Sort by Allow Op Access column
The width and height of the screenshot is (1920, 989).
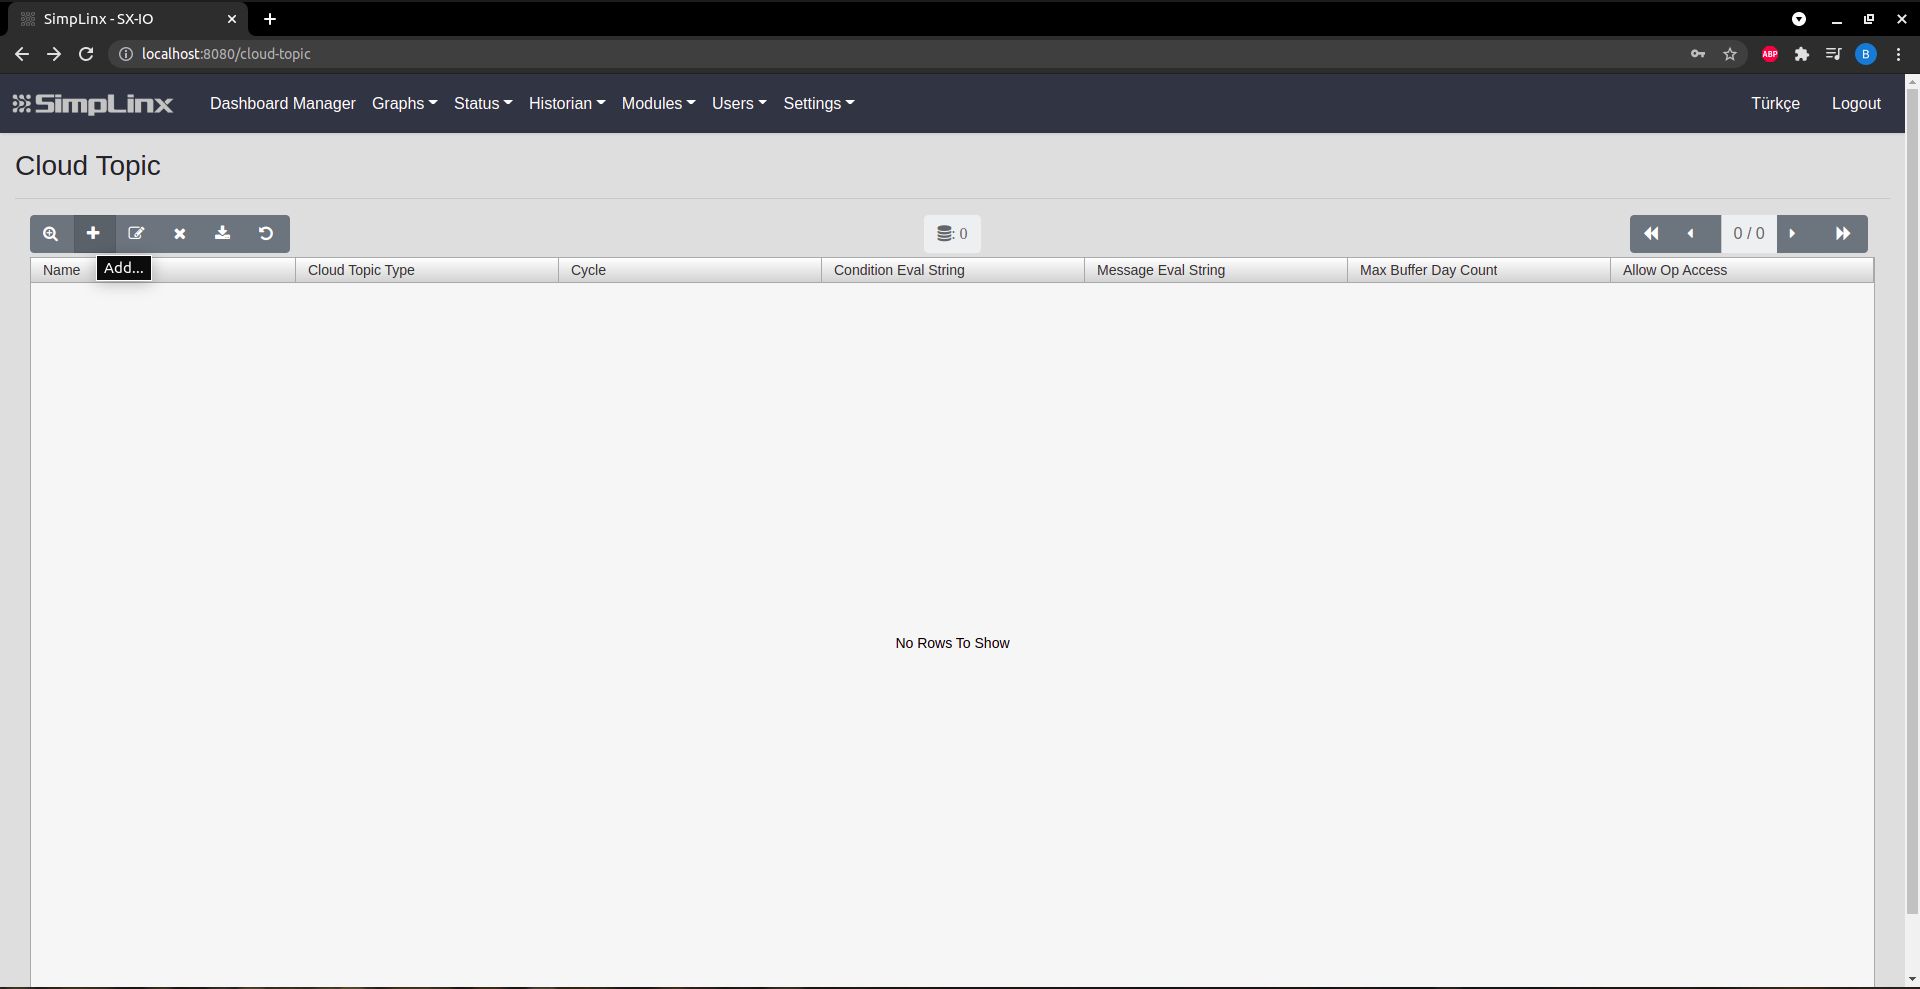(1742, 270)
